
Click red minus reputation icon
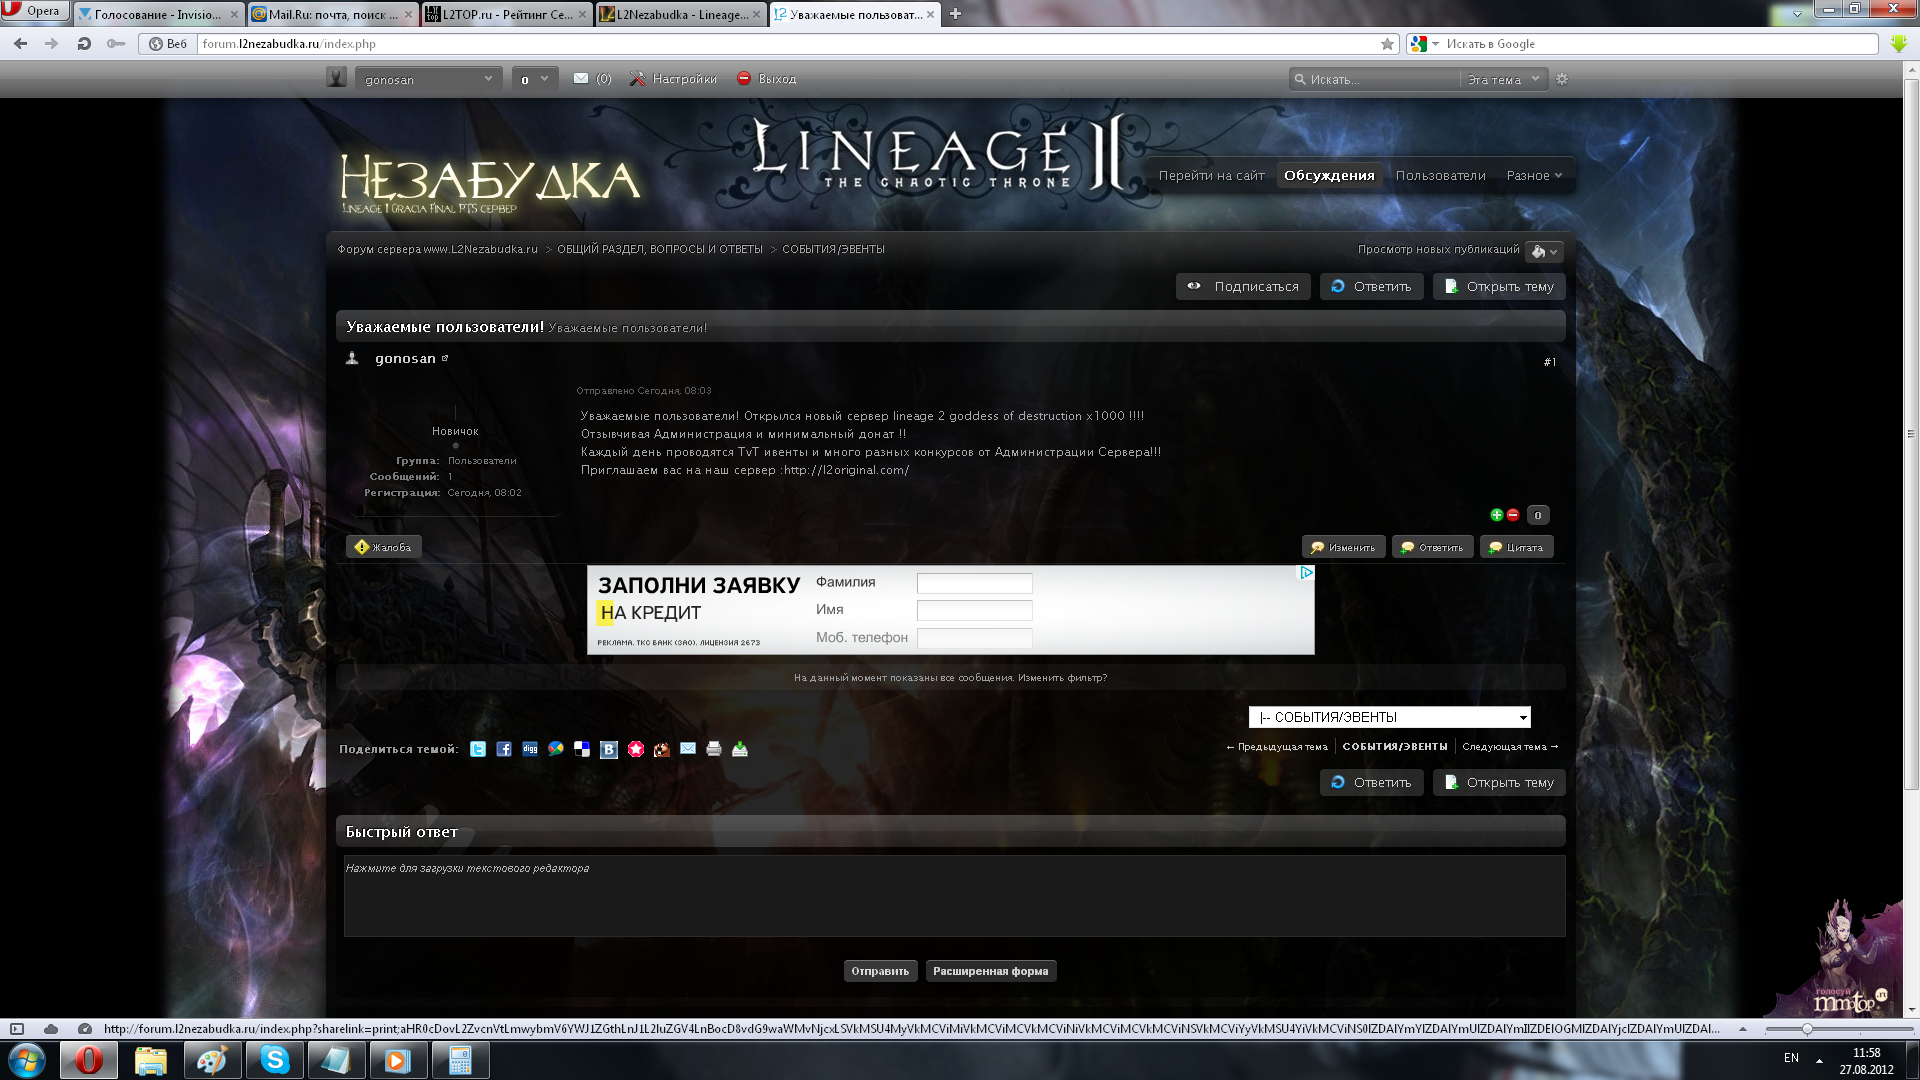pos(1513,515)
